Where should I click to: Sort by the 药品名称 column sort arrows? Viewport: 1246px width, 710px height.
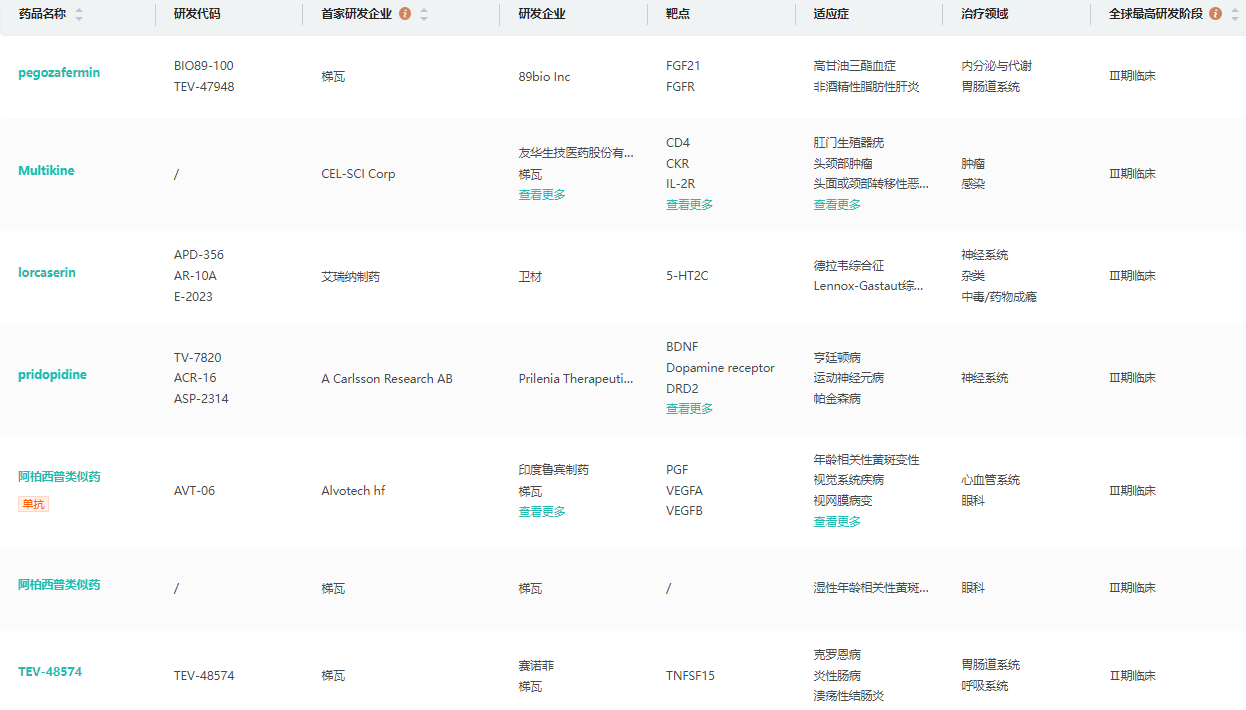click(x=79, y=14)
